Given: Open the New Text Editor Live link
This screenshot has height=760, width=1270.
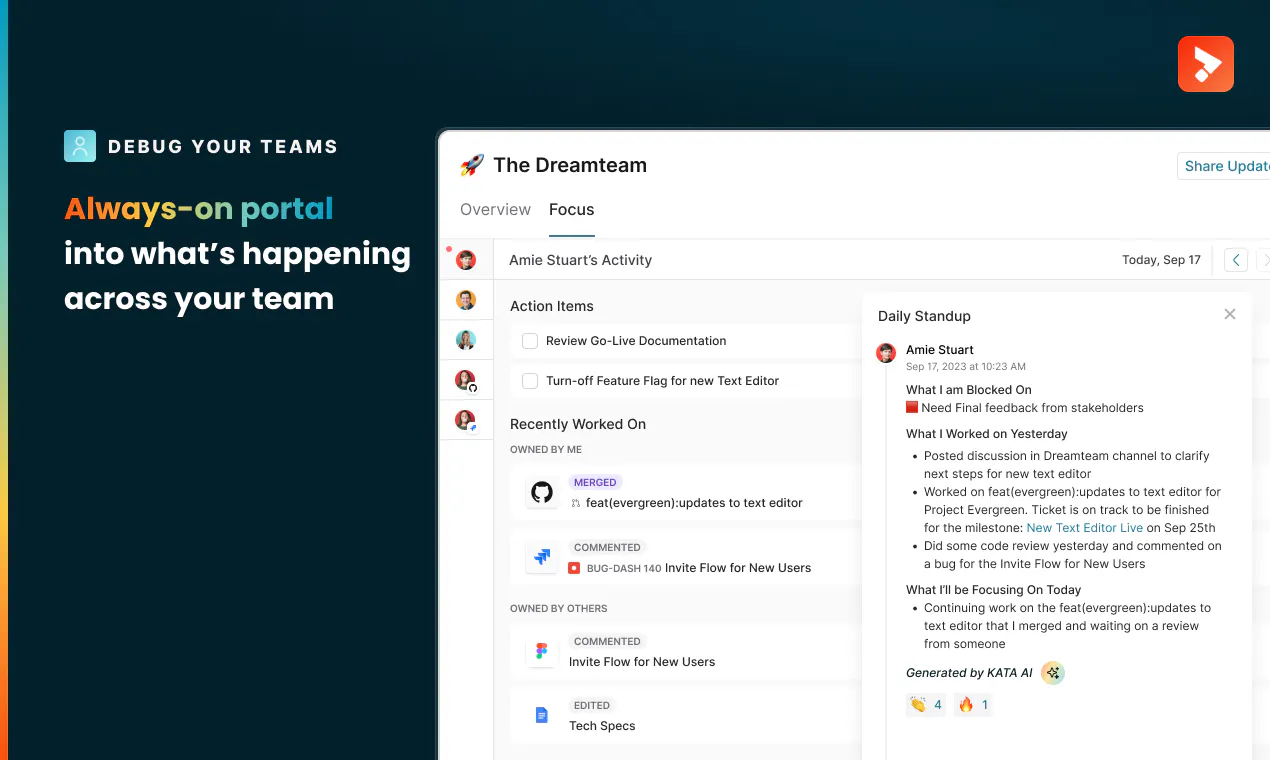Looking at the screenshot, I should 1084,528.
